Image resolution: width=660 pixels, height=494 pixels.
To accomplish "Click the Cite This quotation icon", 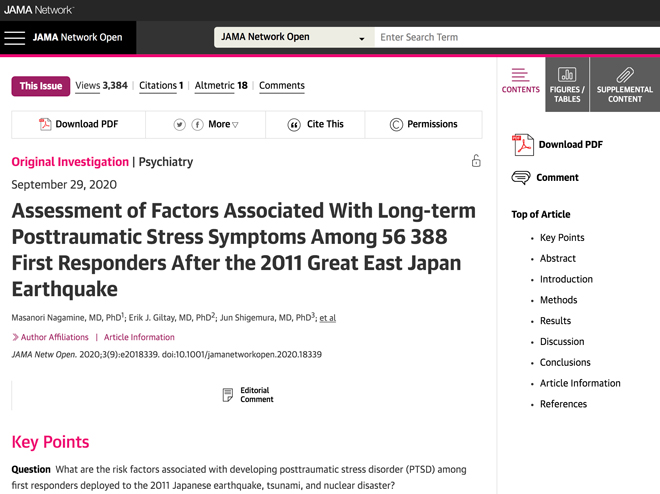I will [x=294, y=125].
